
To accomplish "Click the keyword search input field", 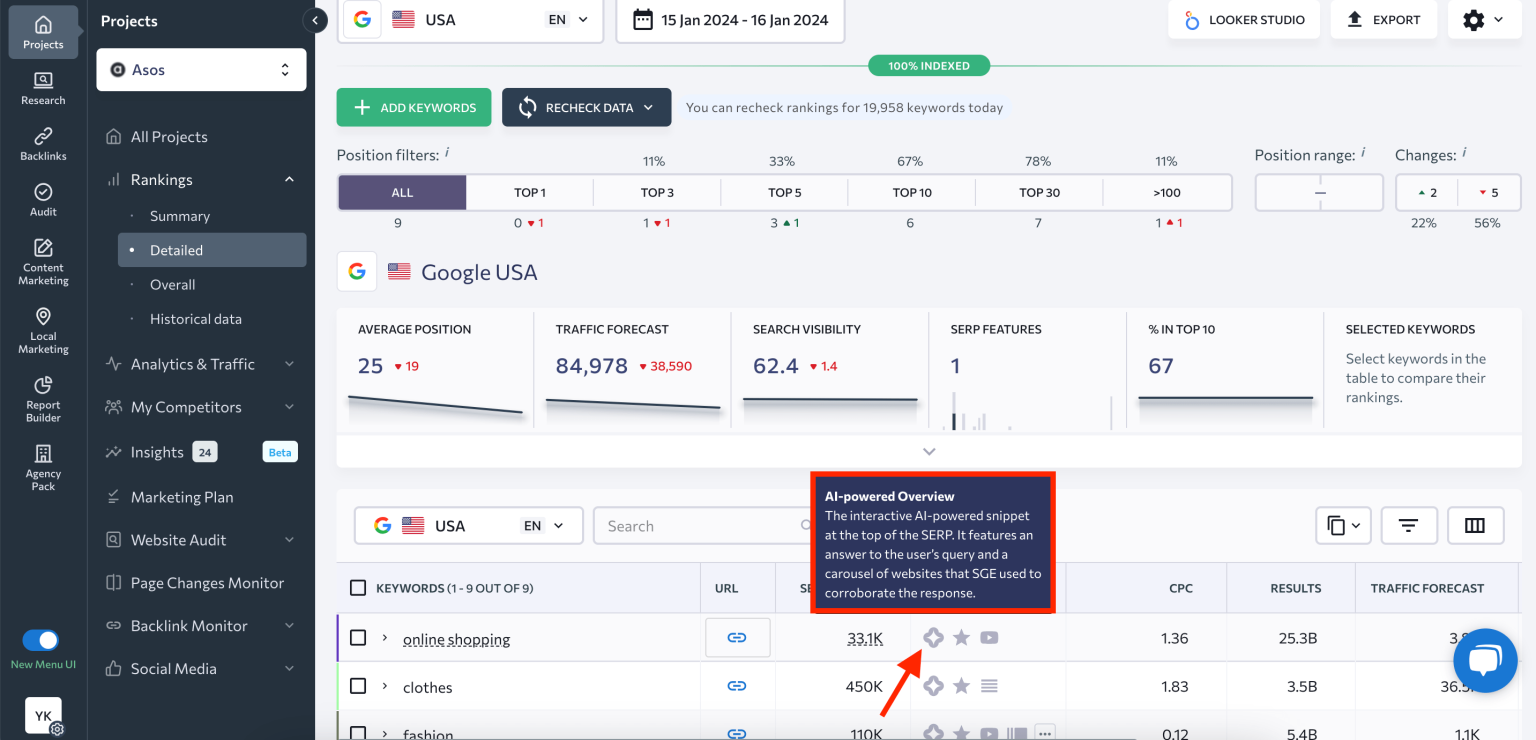I will (x=700, y=525).
